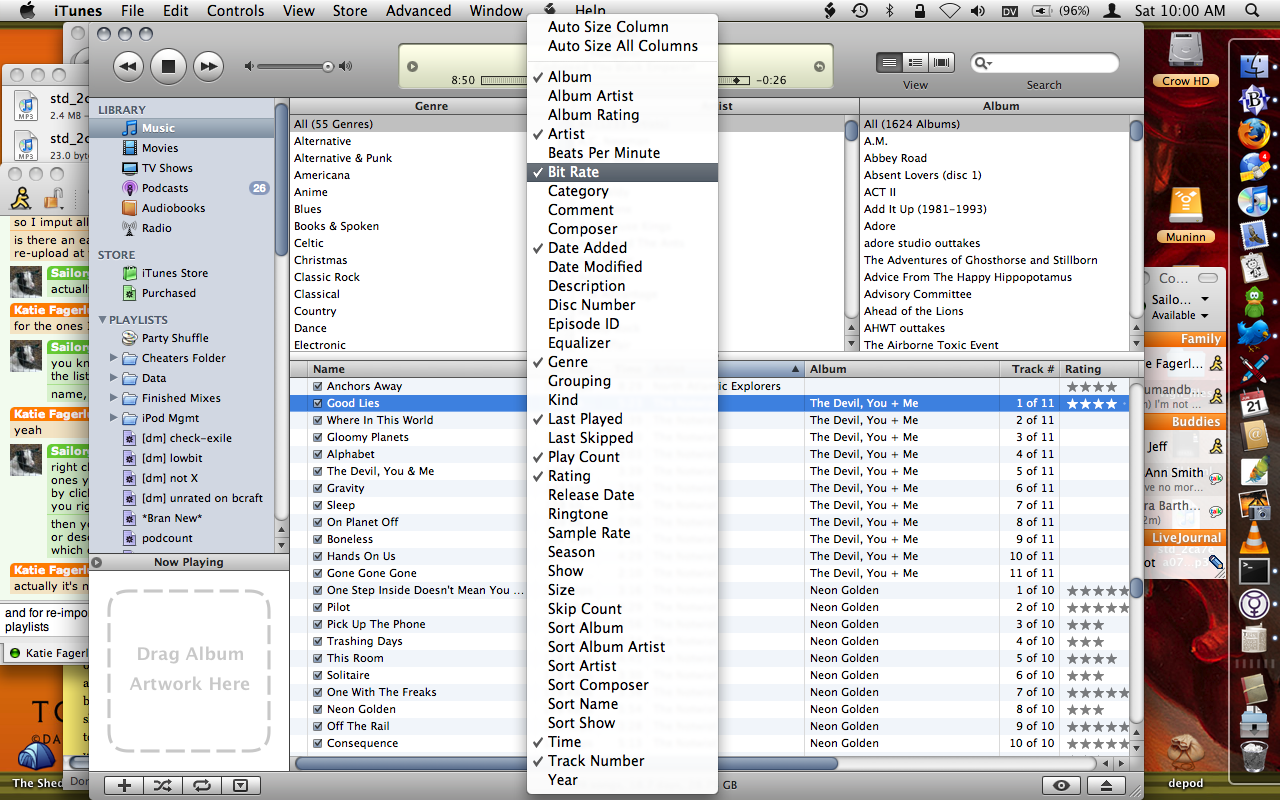This screenshot has height=800, width=1280.
Task: Uncheck Where In This World checkbox
Action: point(318,420)
